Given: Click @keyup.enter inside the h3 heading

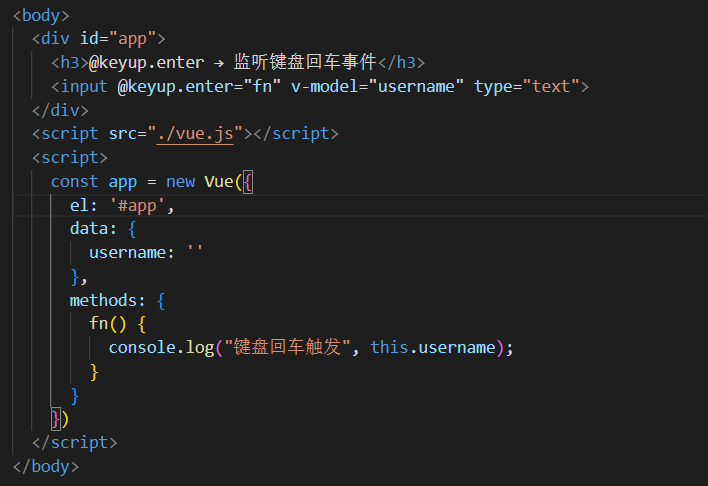Looking at the screenshot, I should [146, 62].
